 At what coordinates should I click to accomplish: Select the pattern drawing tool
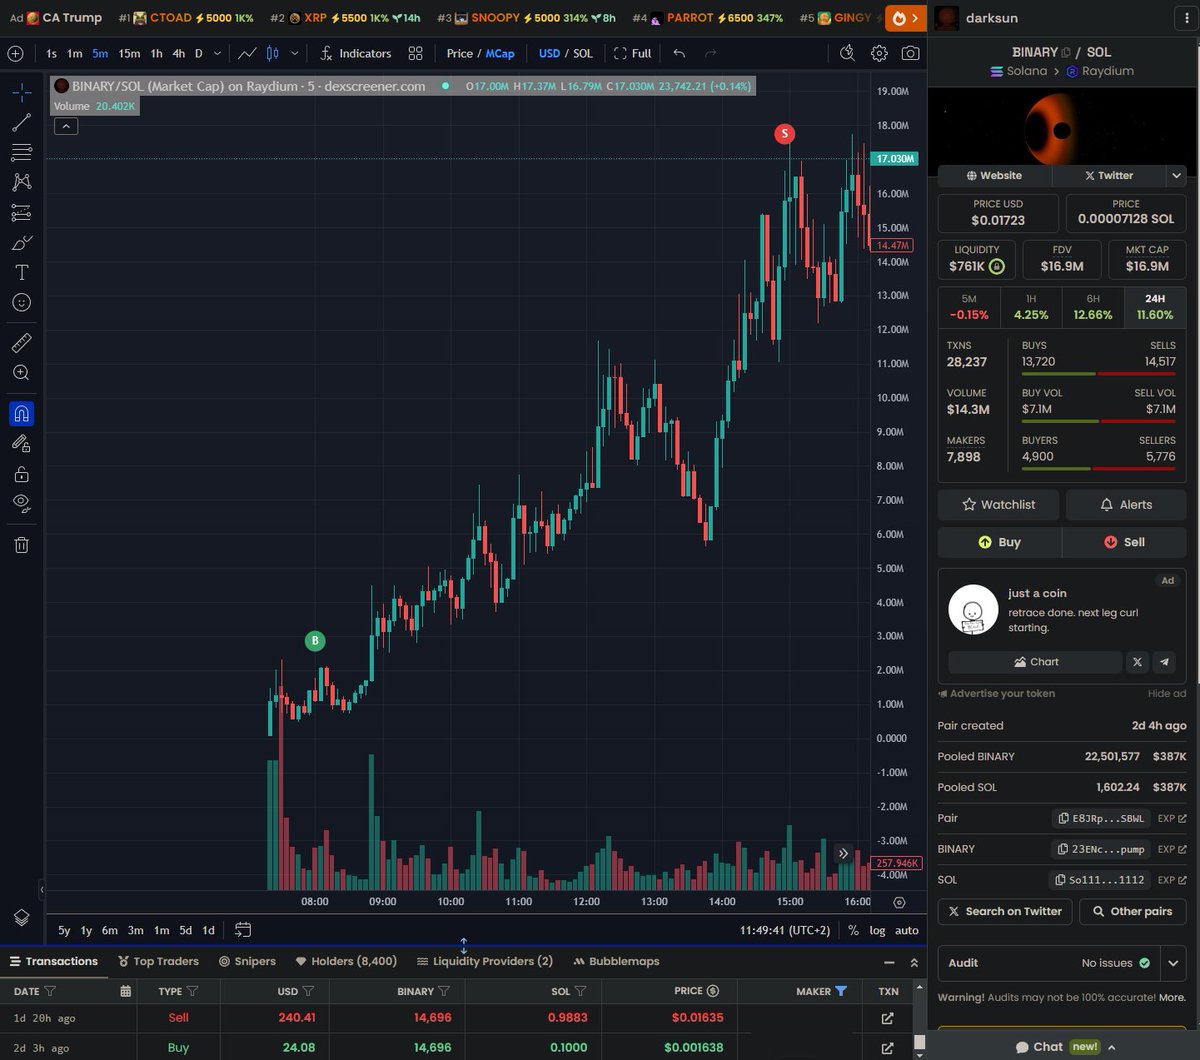click(x=22, y=183)
